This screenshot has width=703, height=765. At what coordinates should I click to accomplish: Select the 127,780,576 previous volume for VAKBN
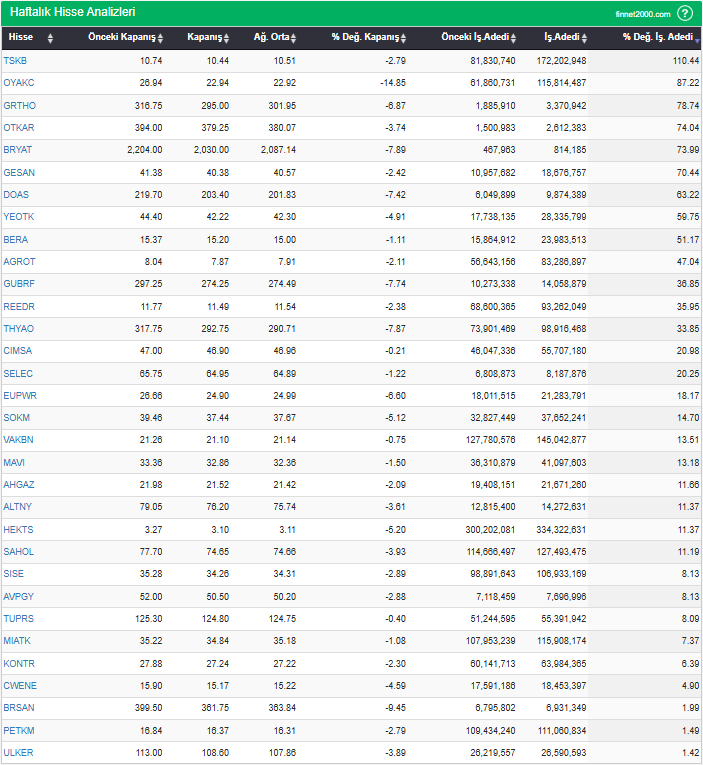[490, 440]
